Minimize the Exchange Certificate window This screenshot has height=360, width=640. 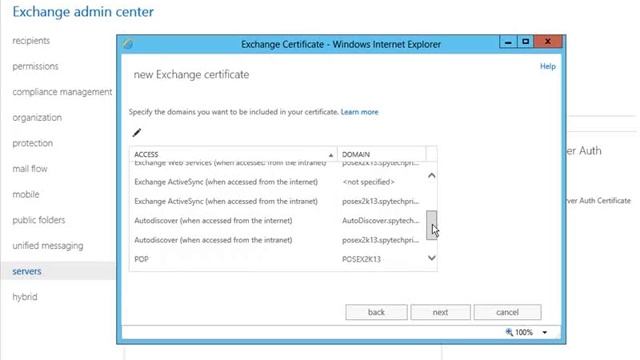(508, 42)
